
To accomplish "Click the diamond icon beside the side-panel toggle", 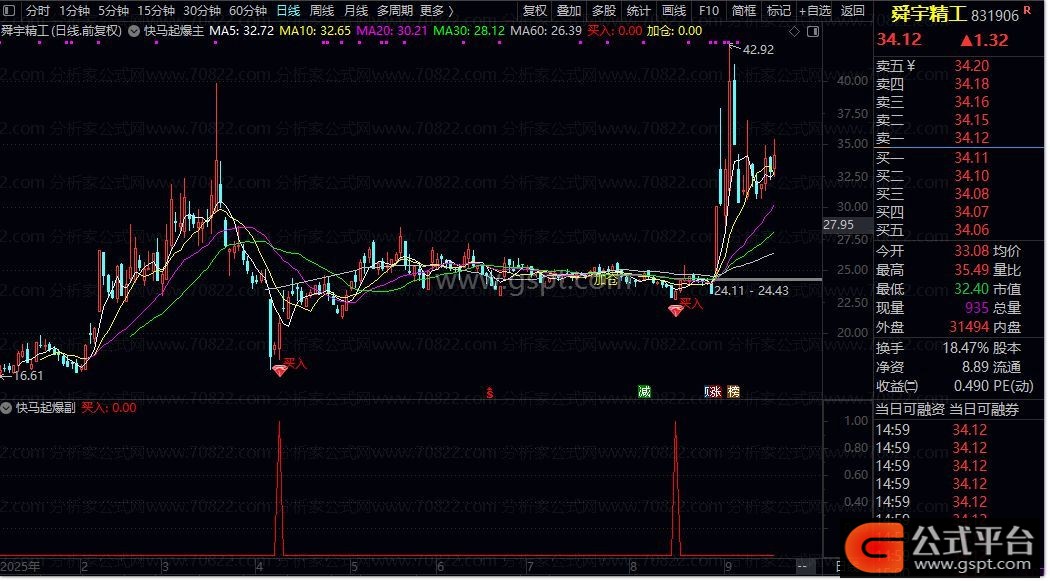I will click(x=794, y=31).
